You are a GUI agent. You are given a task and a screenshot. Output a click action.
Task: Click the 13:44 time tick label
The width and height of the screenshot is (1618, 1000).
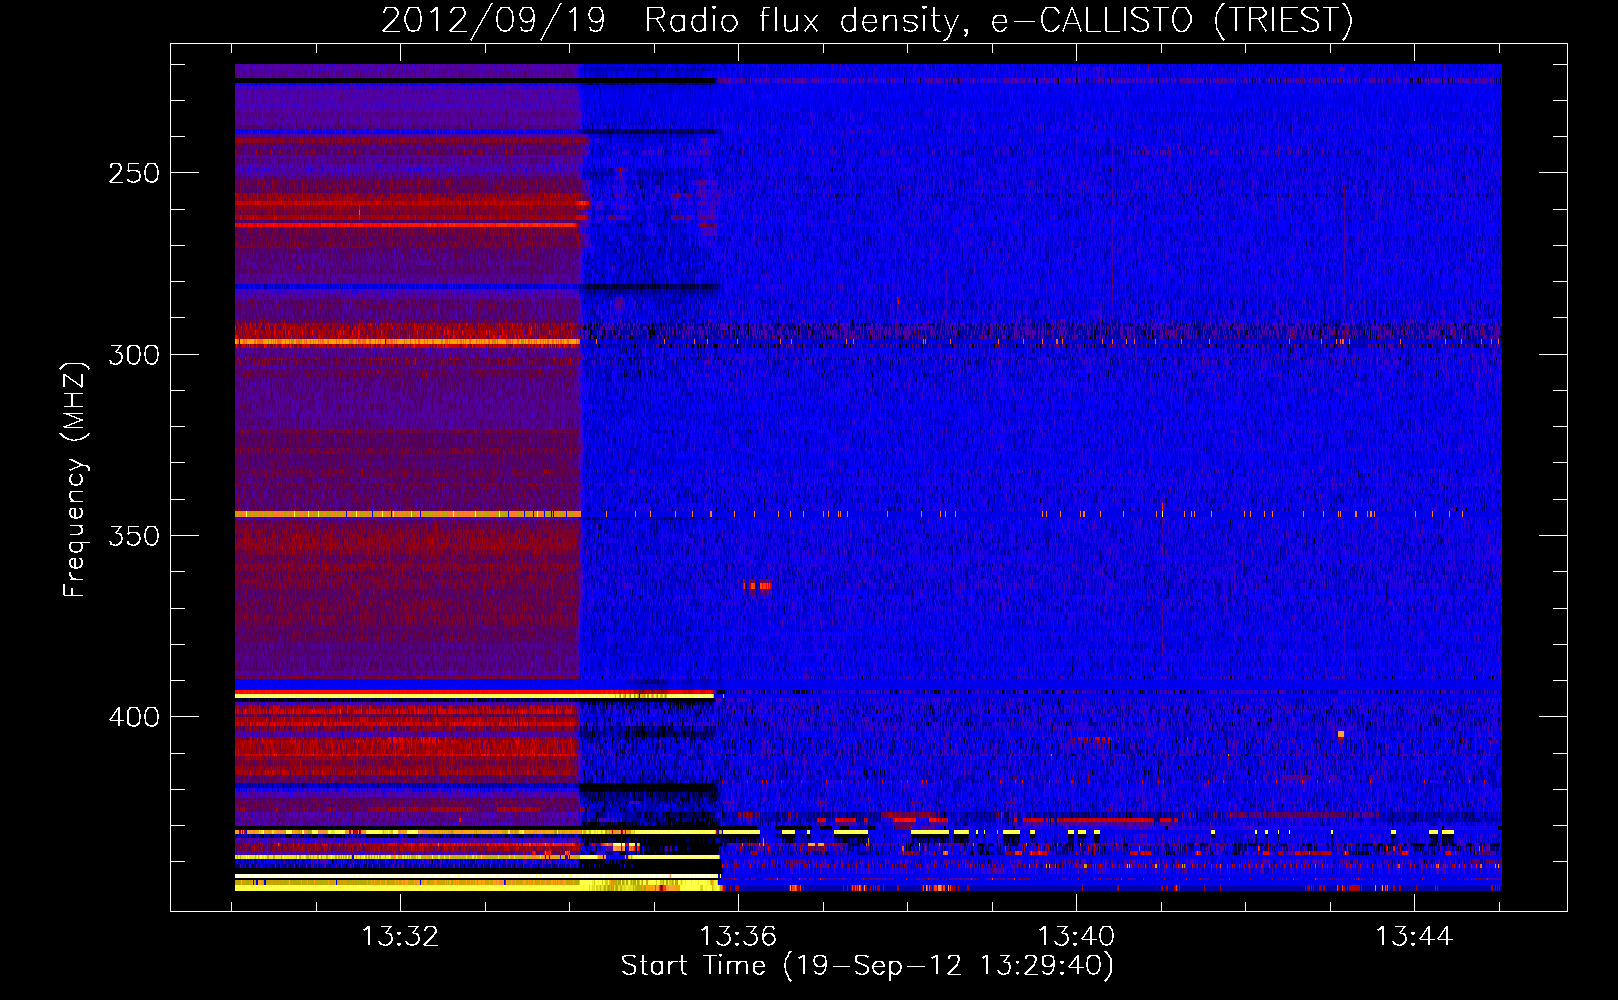click(x=1414, y=936)
